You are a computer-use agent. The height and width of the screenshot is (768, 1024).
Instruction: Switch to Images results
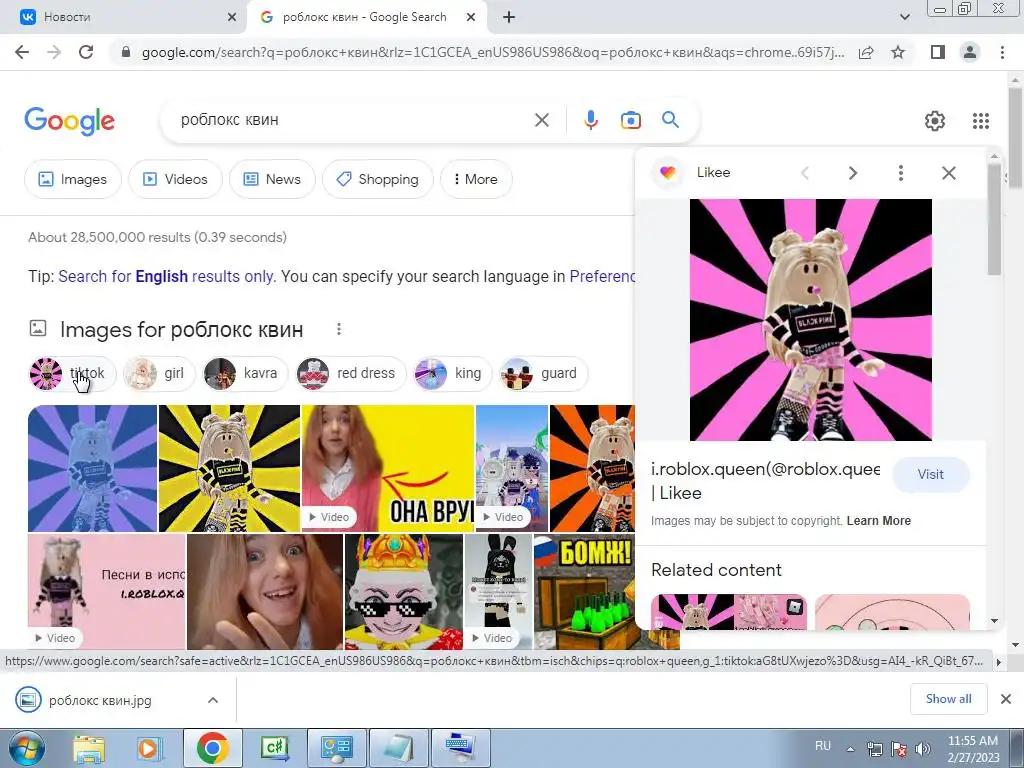(72, 179)
